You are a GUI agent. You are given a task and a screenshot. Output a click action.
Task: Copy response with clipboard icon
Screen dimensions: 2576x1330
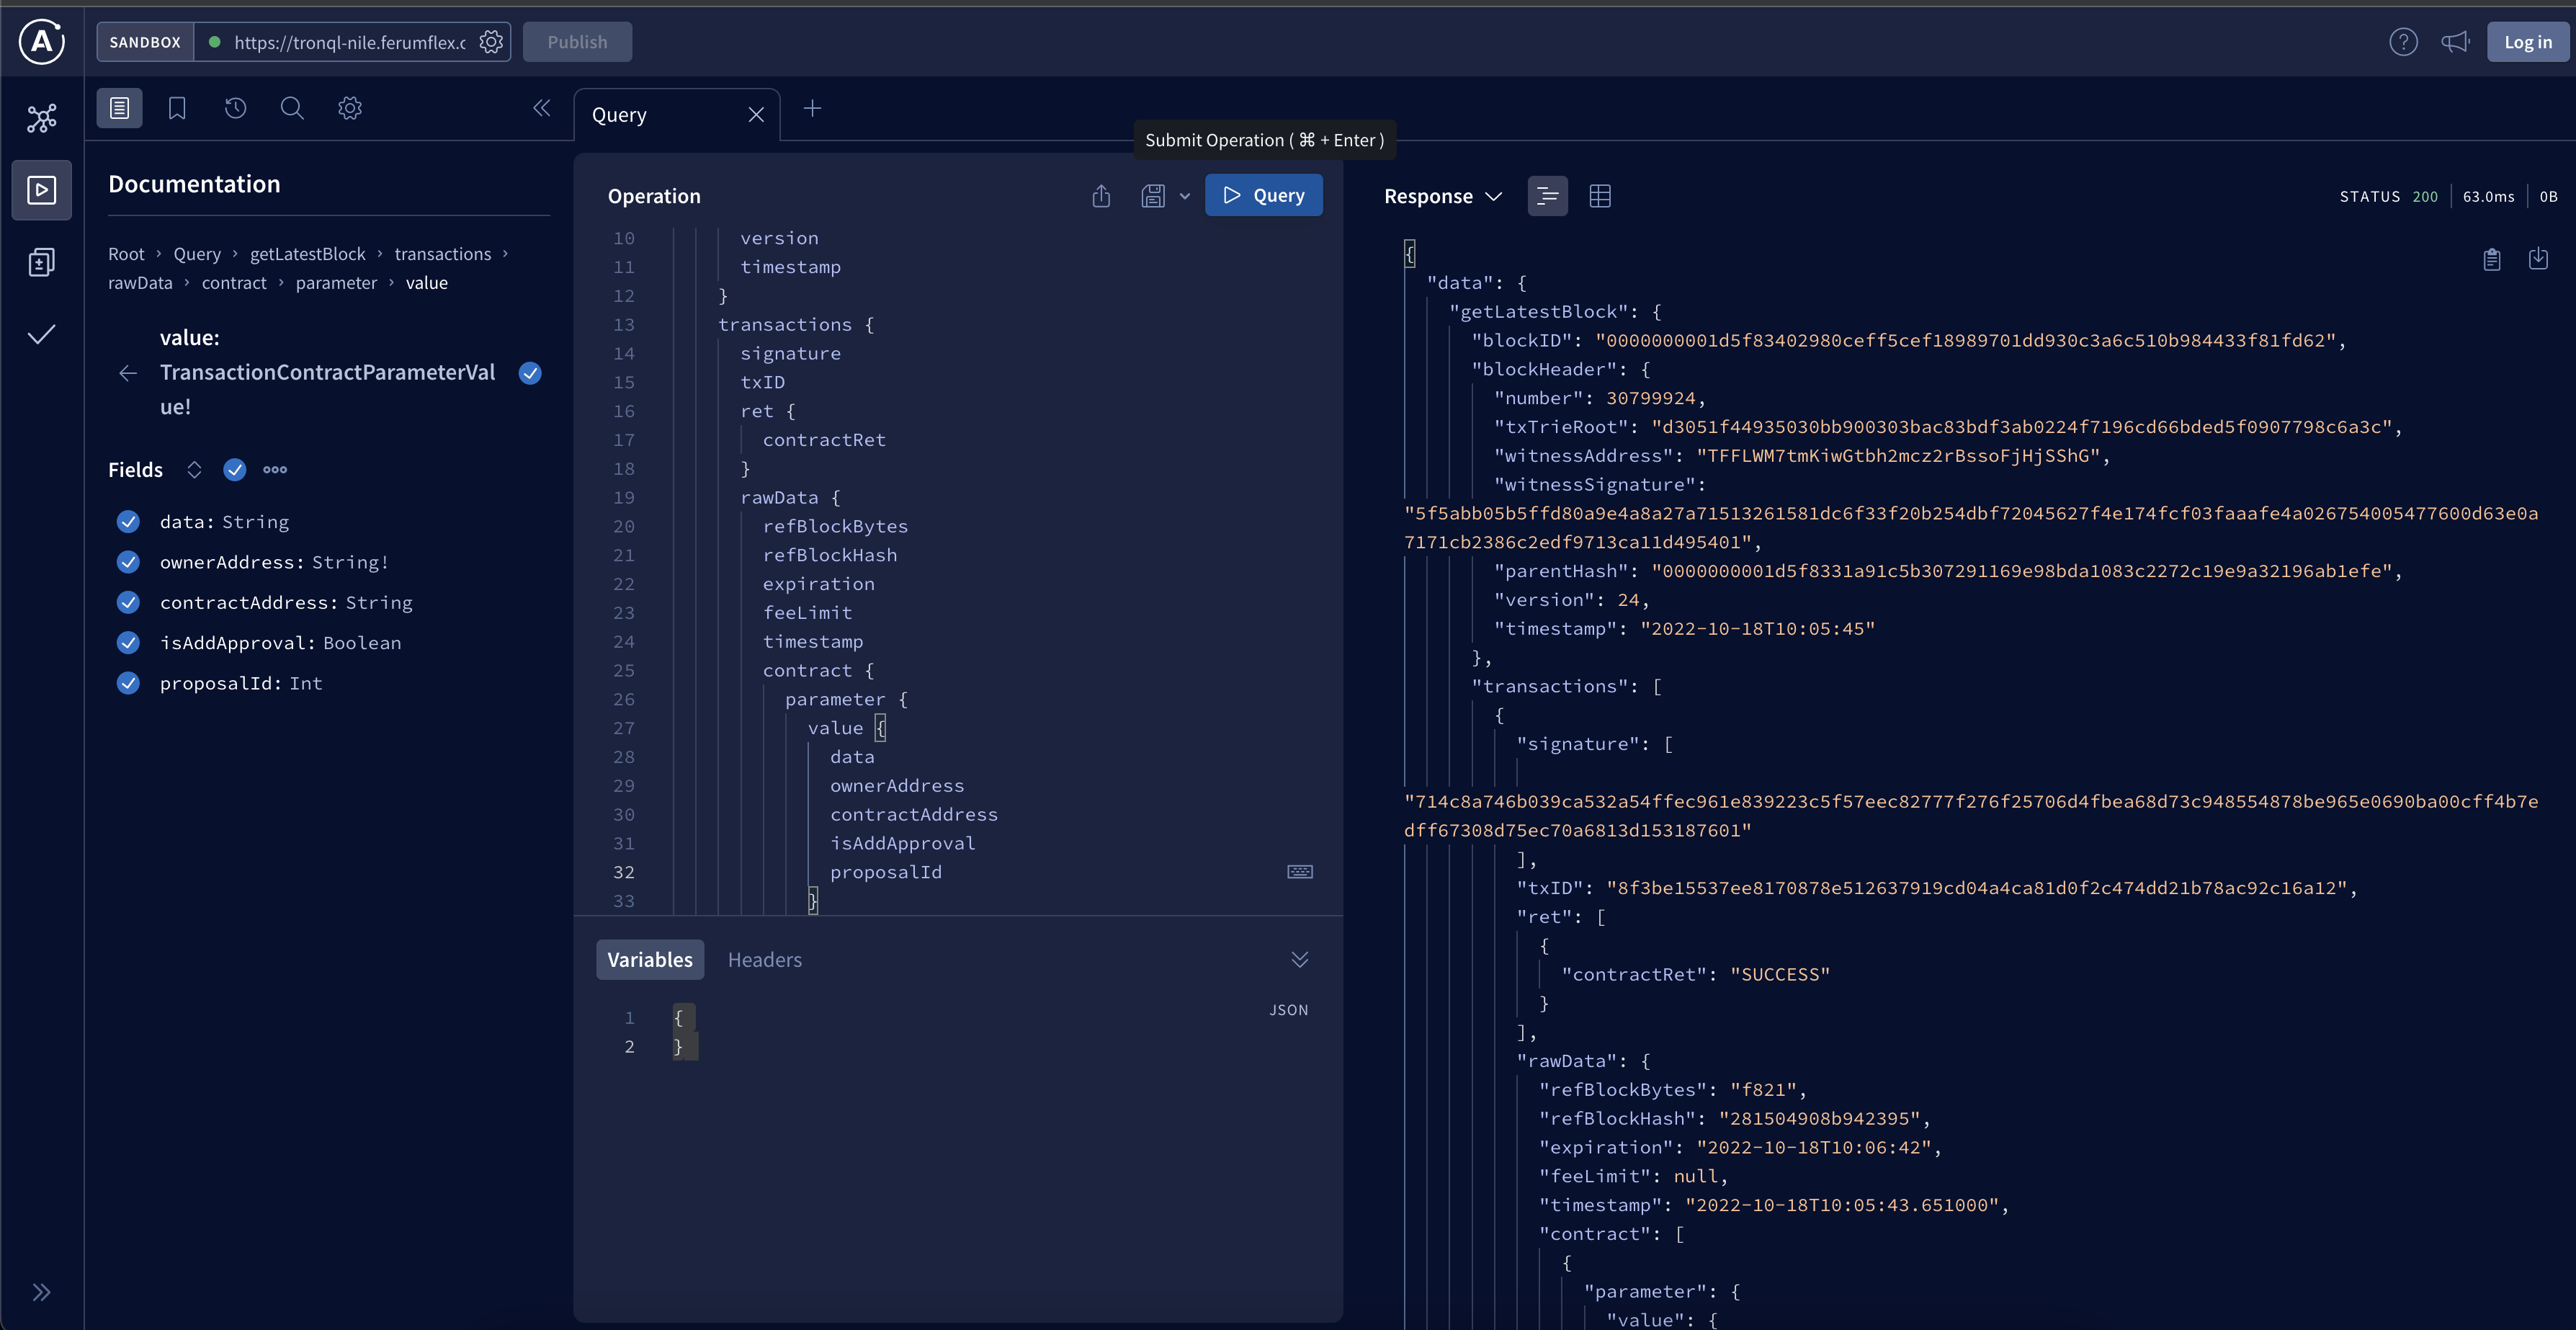[2492, 260]
